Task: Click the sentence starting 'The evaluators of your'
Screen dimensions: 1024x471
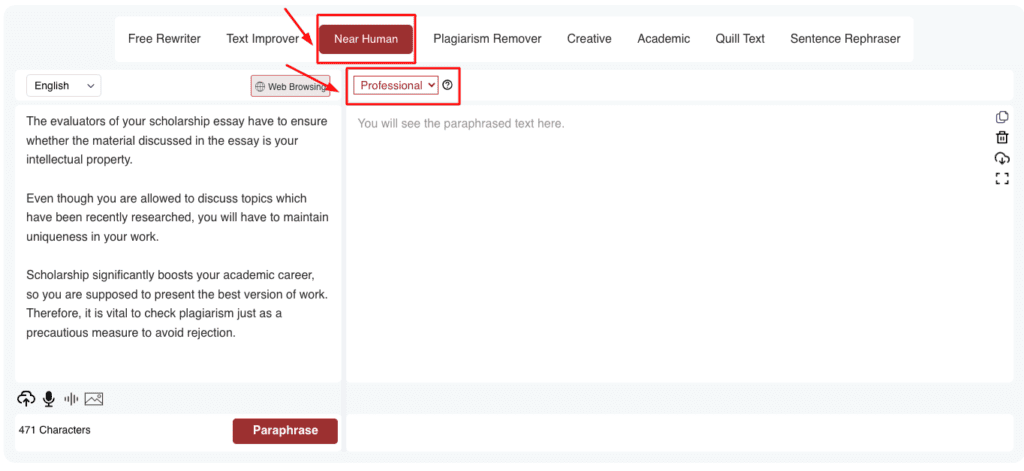Action: [x=176, y=140]
